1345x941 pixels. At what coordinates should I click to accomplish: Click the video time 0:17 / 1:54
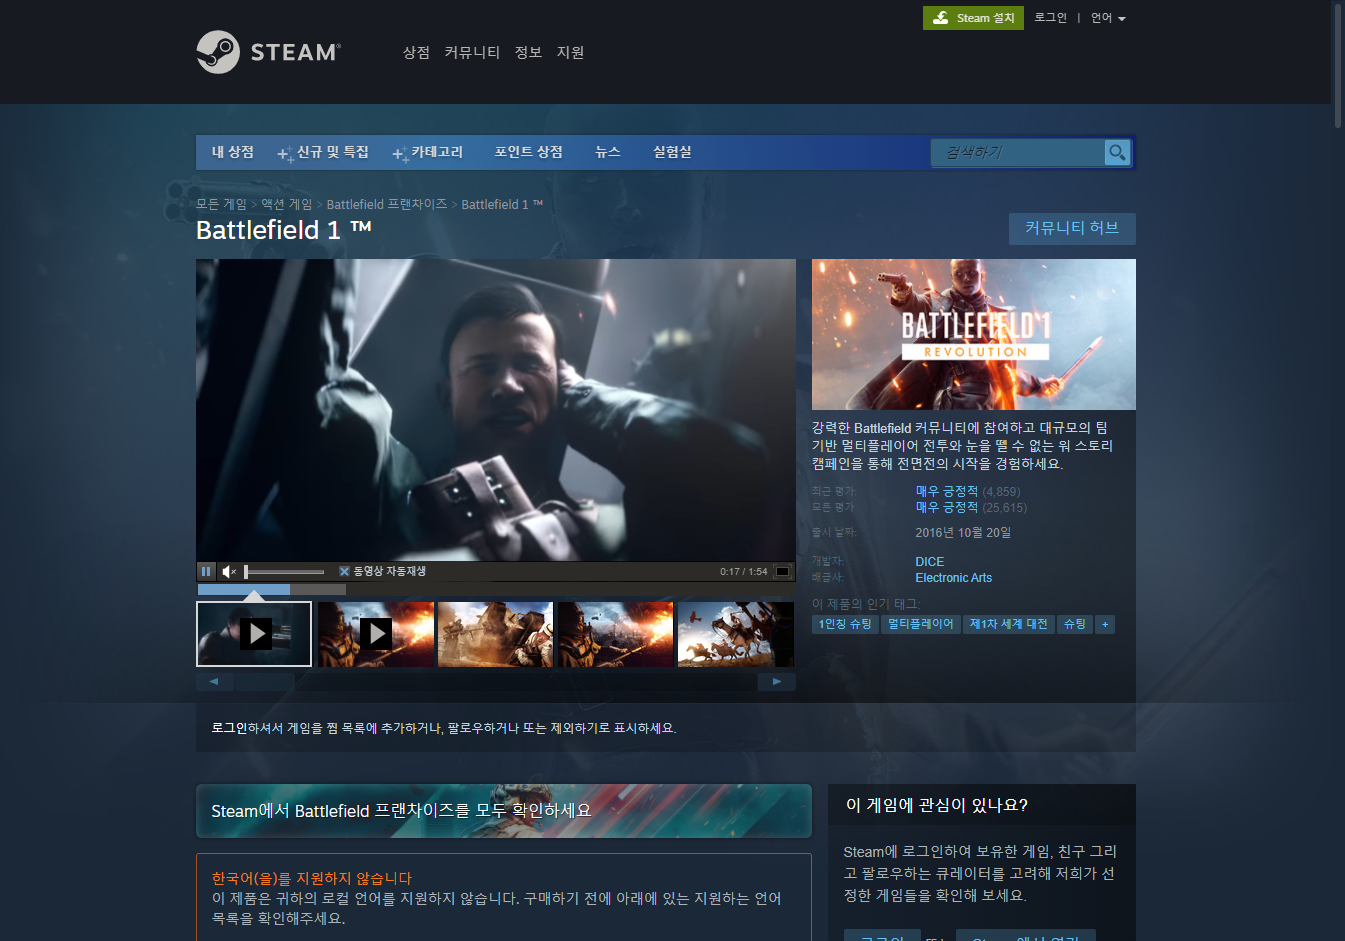744,572
